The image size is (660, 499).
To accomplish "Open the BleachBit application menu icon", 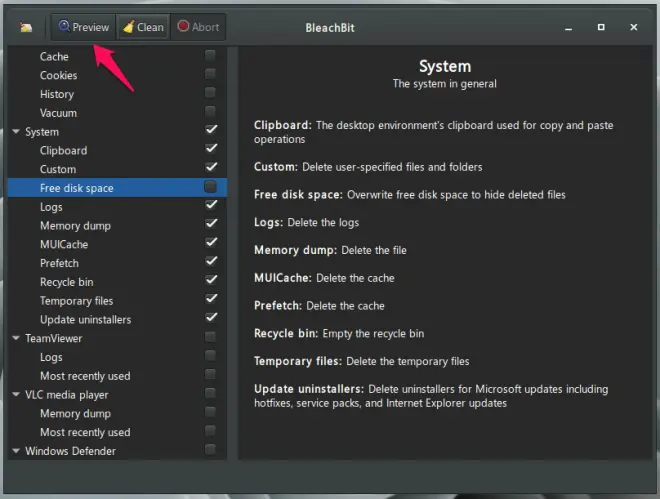I will 26,27.
